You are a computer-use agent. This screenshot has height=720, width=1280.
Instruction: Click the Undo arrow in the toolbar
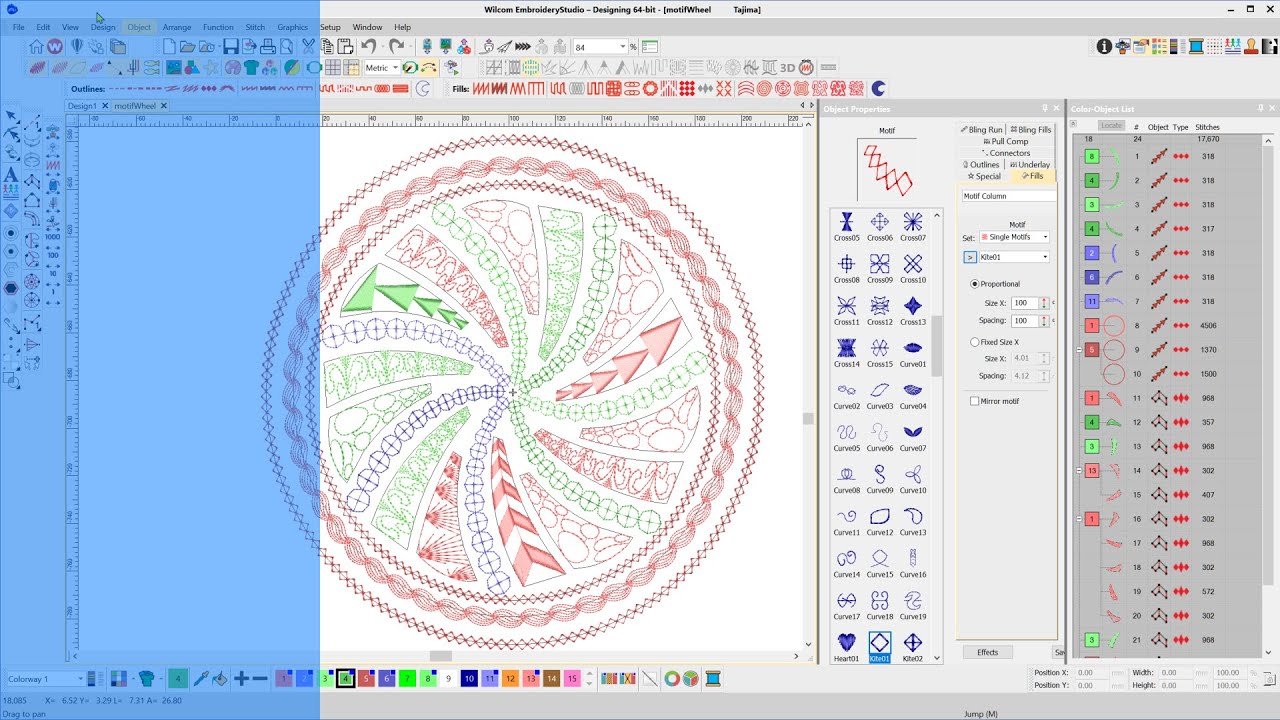pos(369,47)
